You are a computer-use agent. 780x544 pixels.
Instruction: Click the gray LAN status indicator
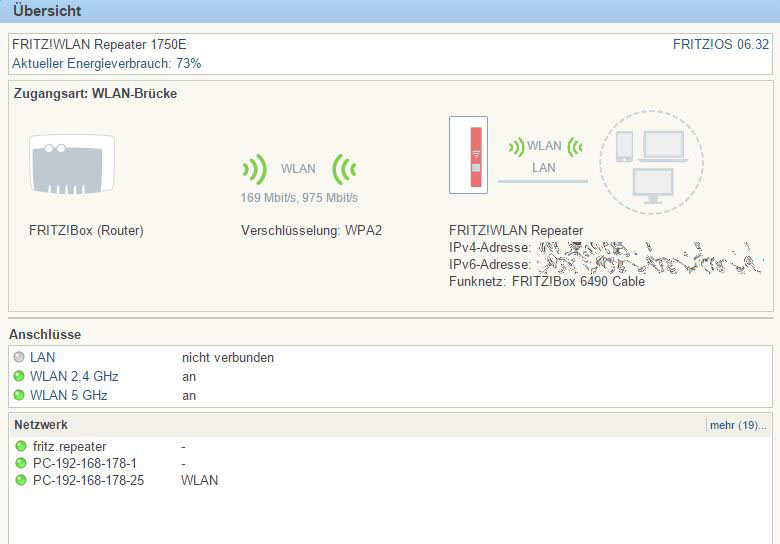(x=19, y=357)
